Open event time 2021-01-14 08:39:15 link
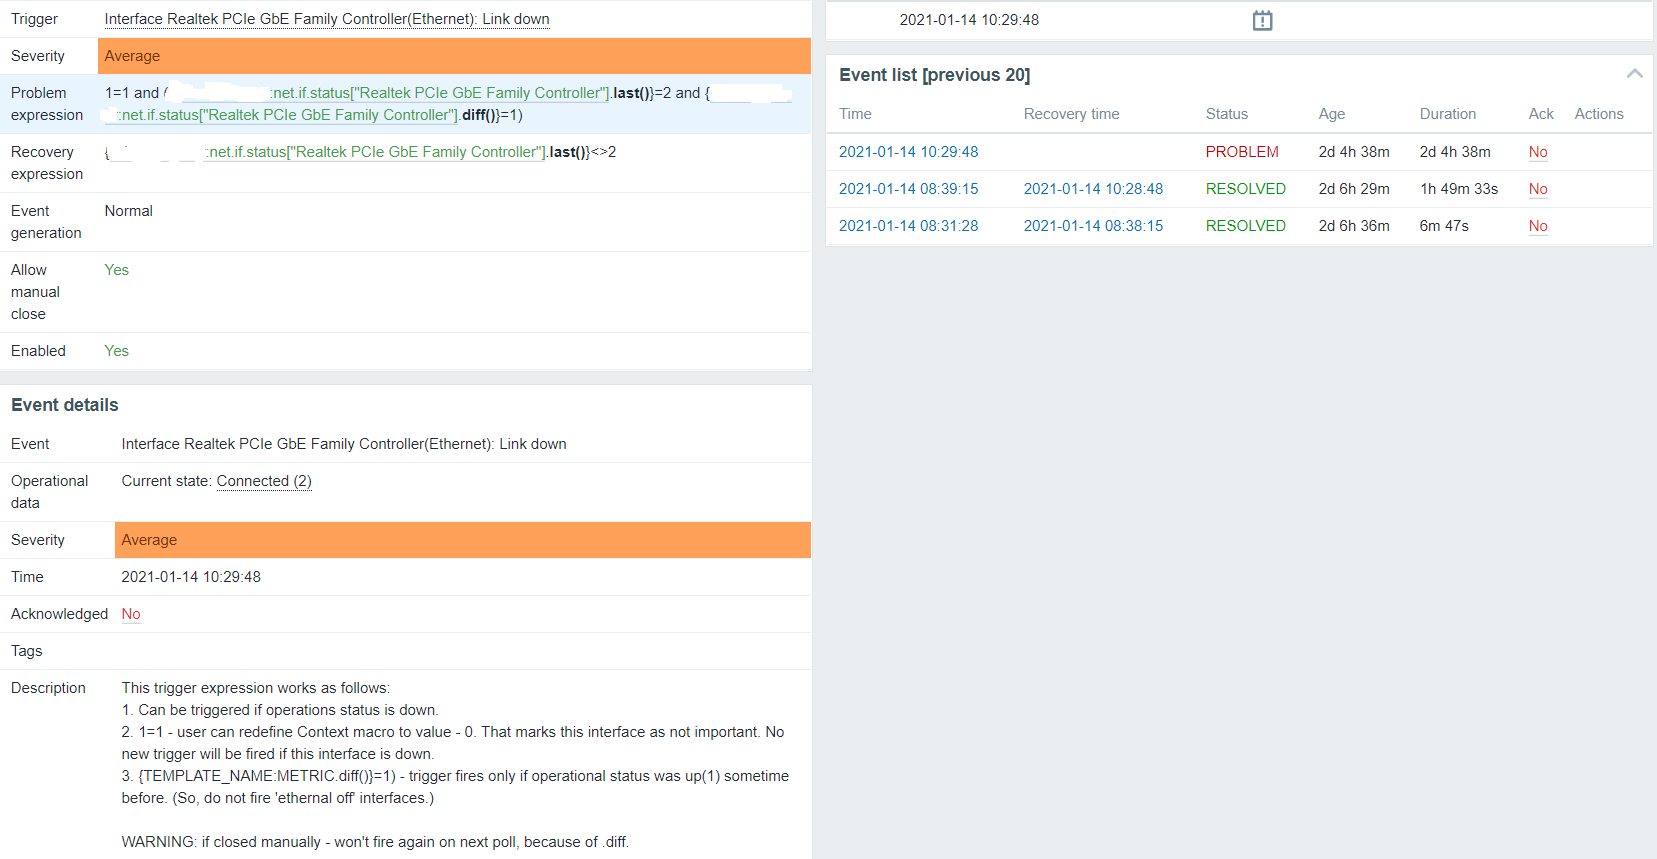 point(909,189)
